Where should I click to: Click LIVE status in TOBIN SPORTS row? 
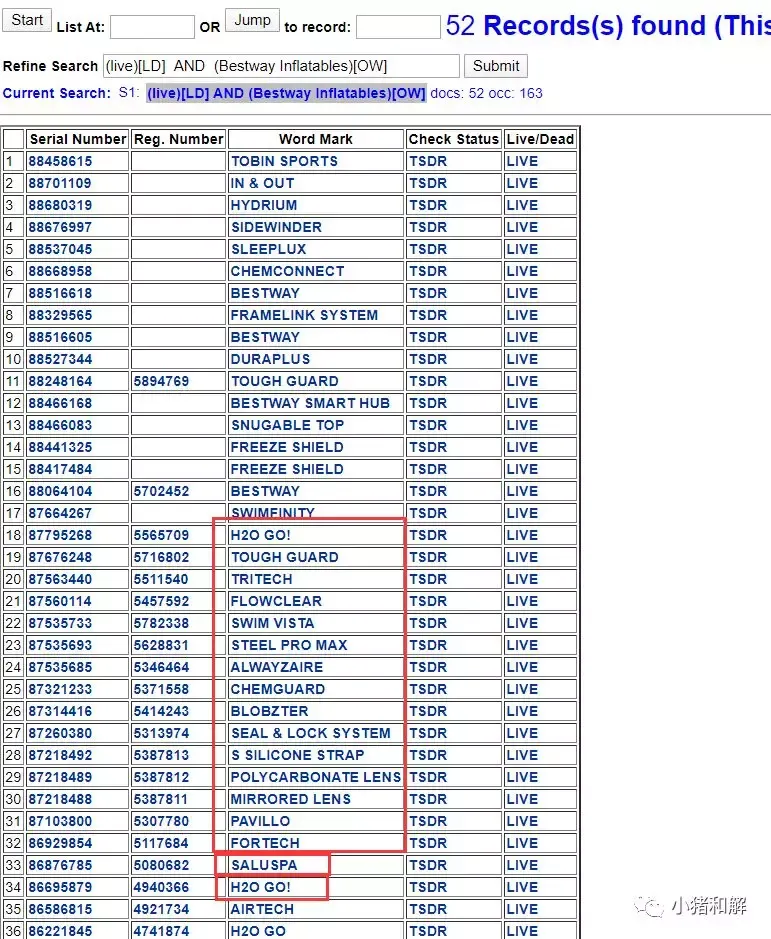coord(522,161)
